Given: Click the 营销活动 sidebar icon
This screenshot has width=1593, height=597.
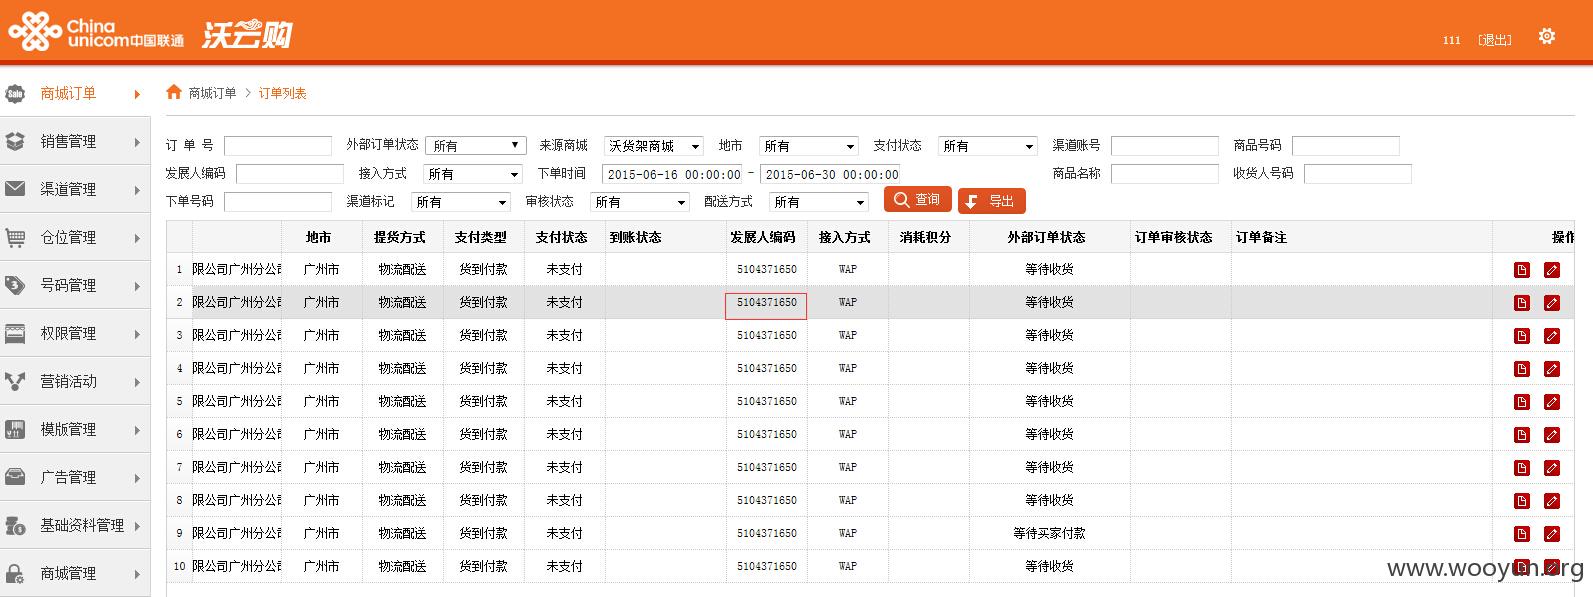Looking at the screenshot, I should click(x=15, y=381).
